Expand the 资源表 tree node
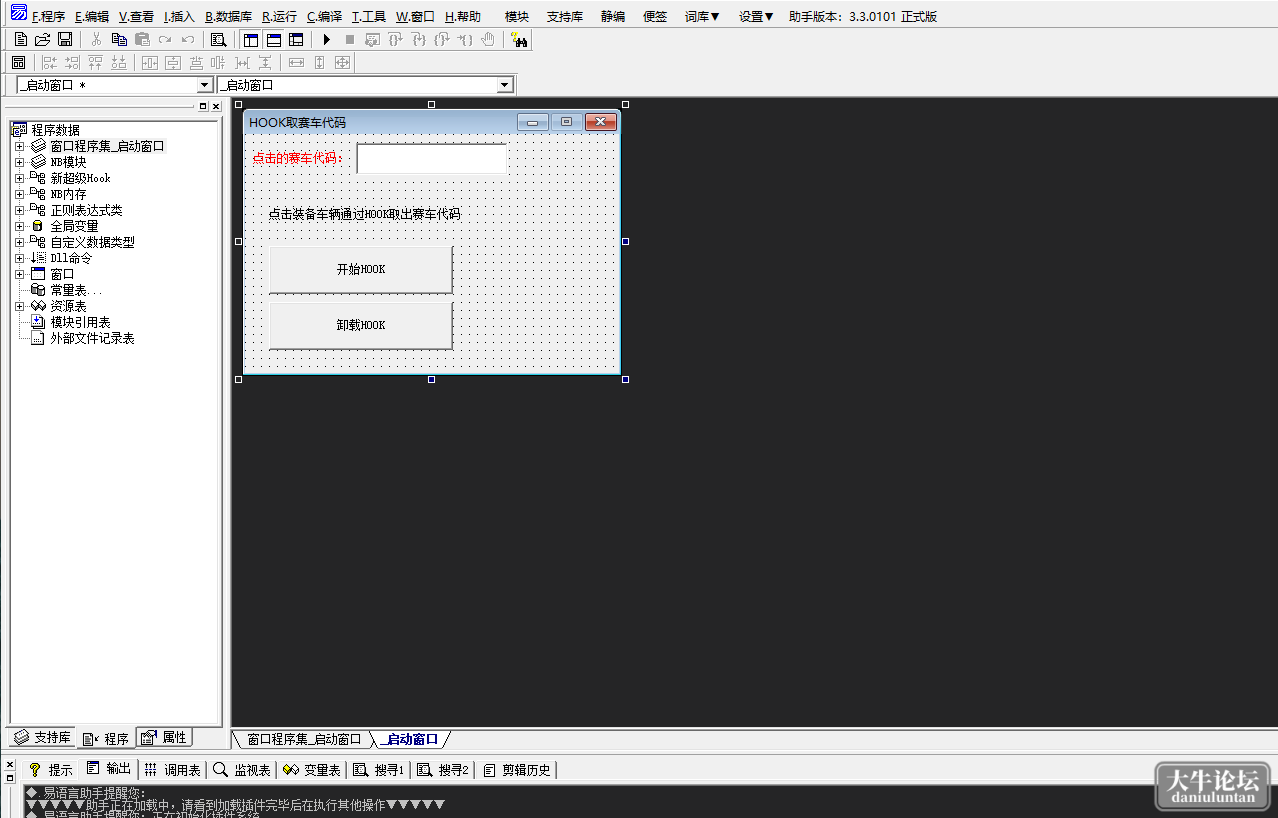Viewport: 1278px width, 818px height. [x=19, y=306]
